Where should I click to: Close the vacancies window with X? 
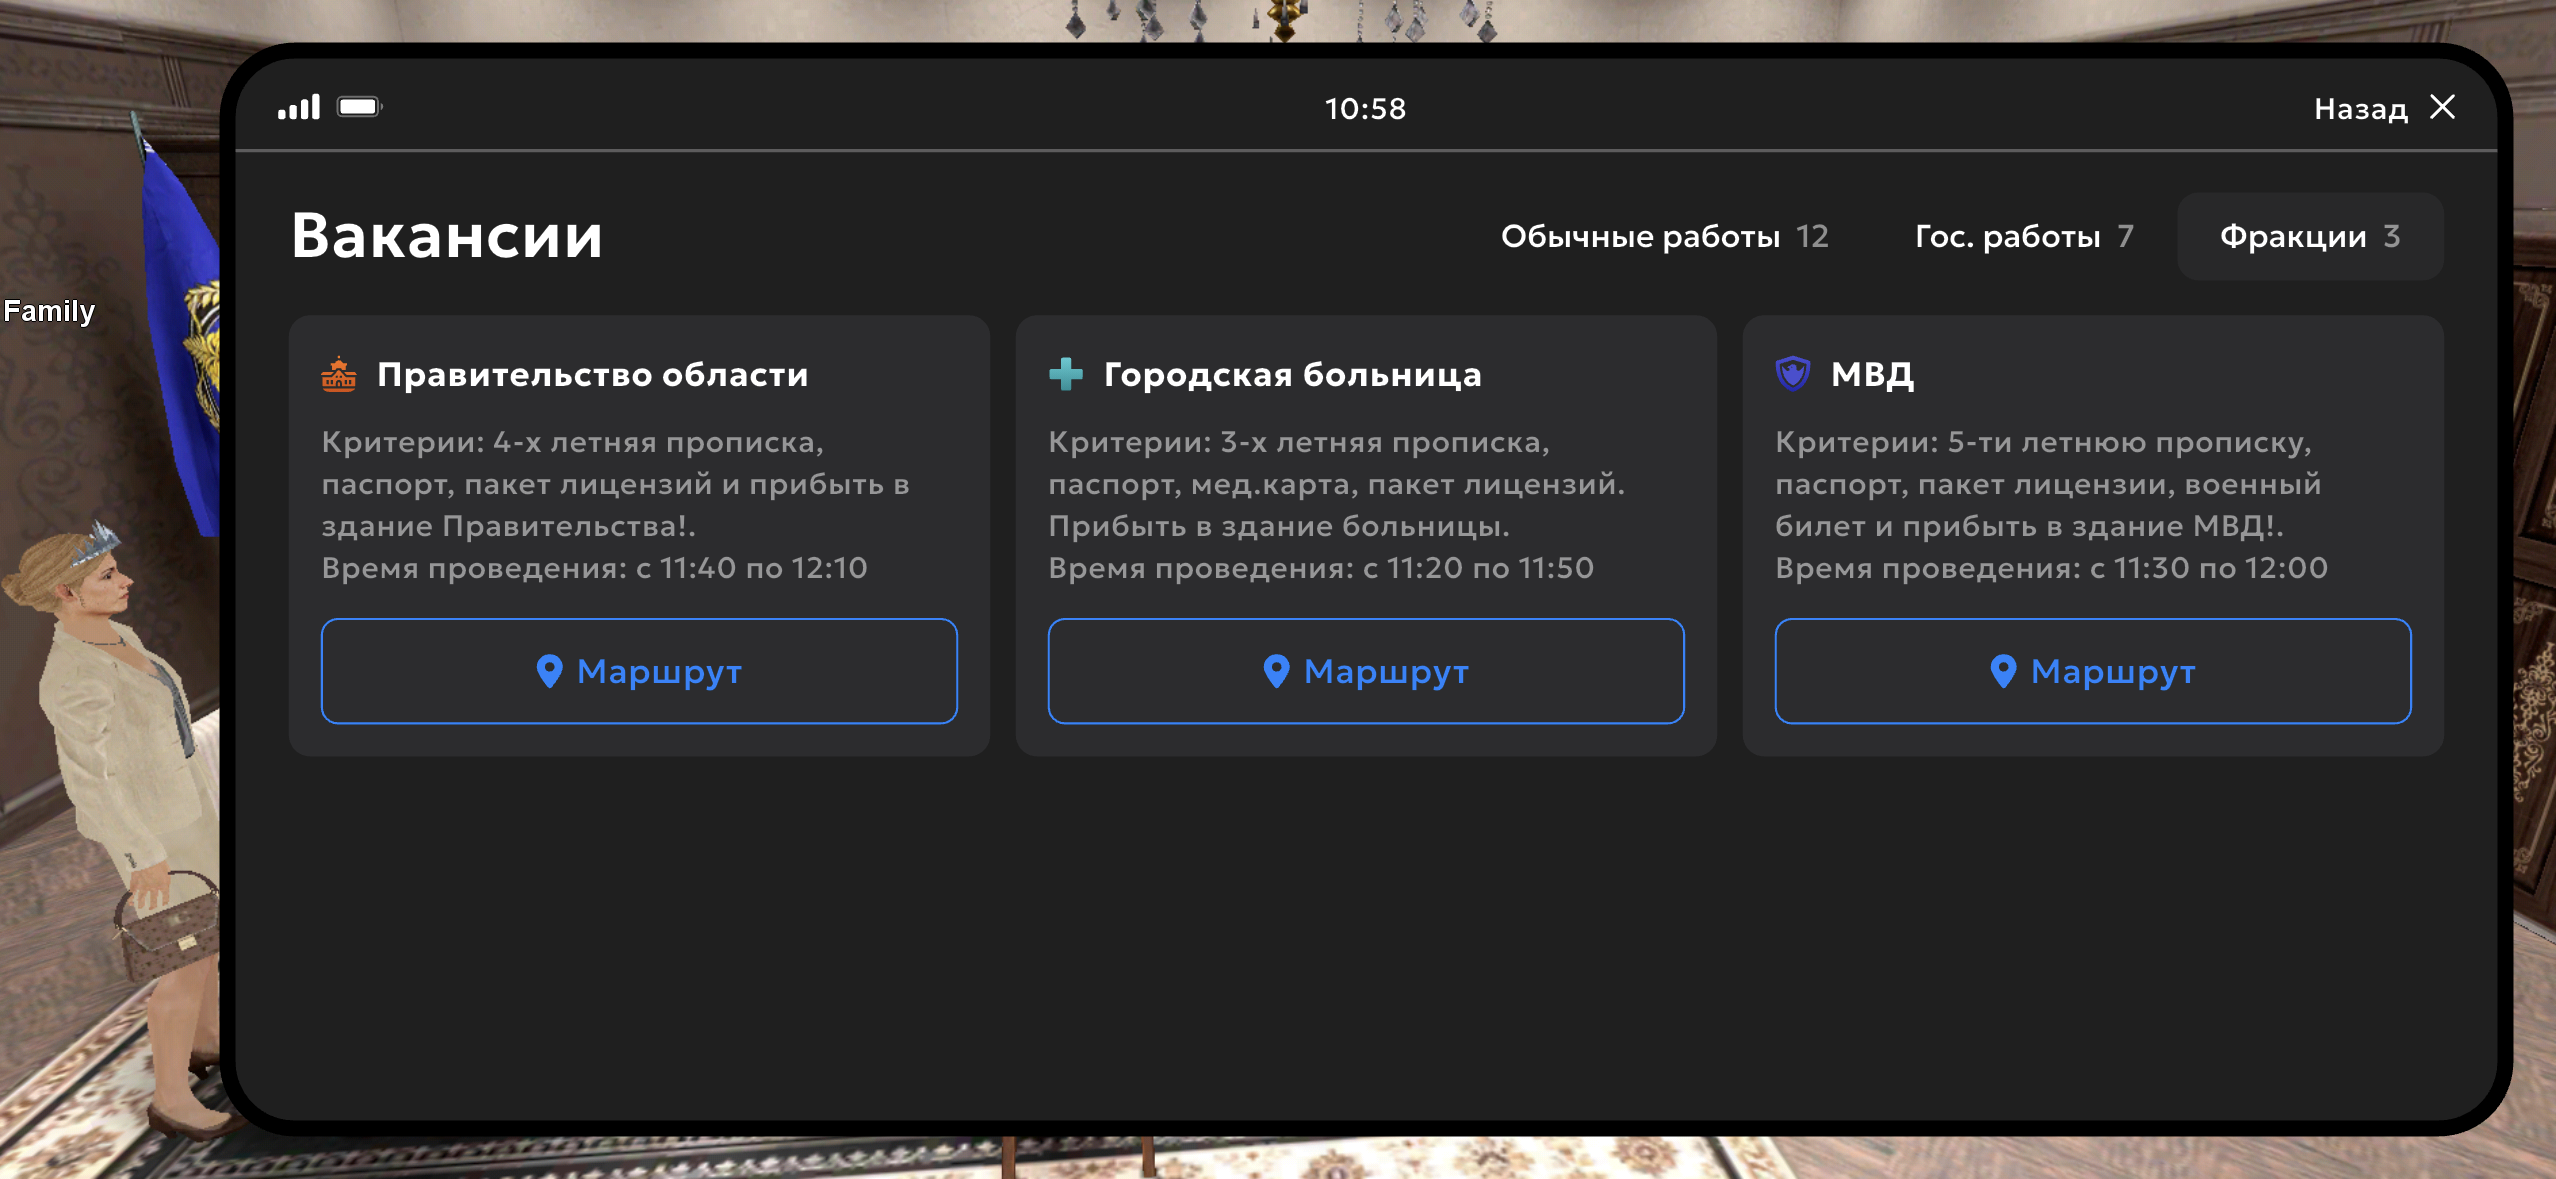[2443, 107]
